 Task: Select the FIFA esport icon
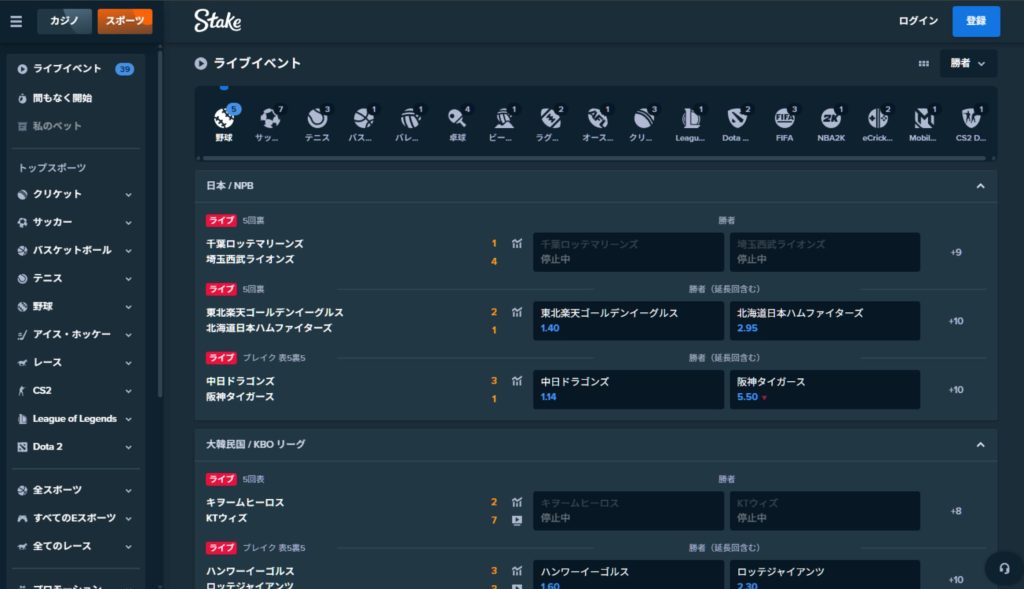pyautogui.click(x=784, y=123)
